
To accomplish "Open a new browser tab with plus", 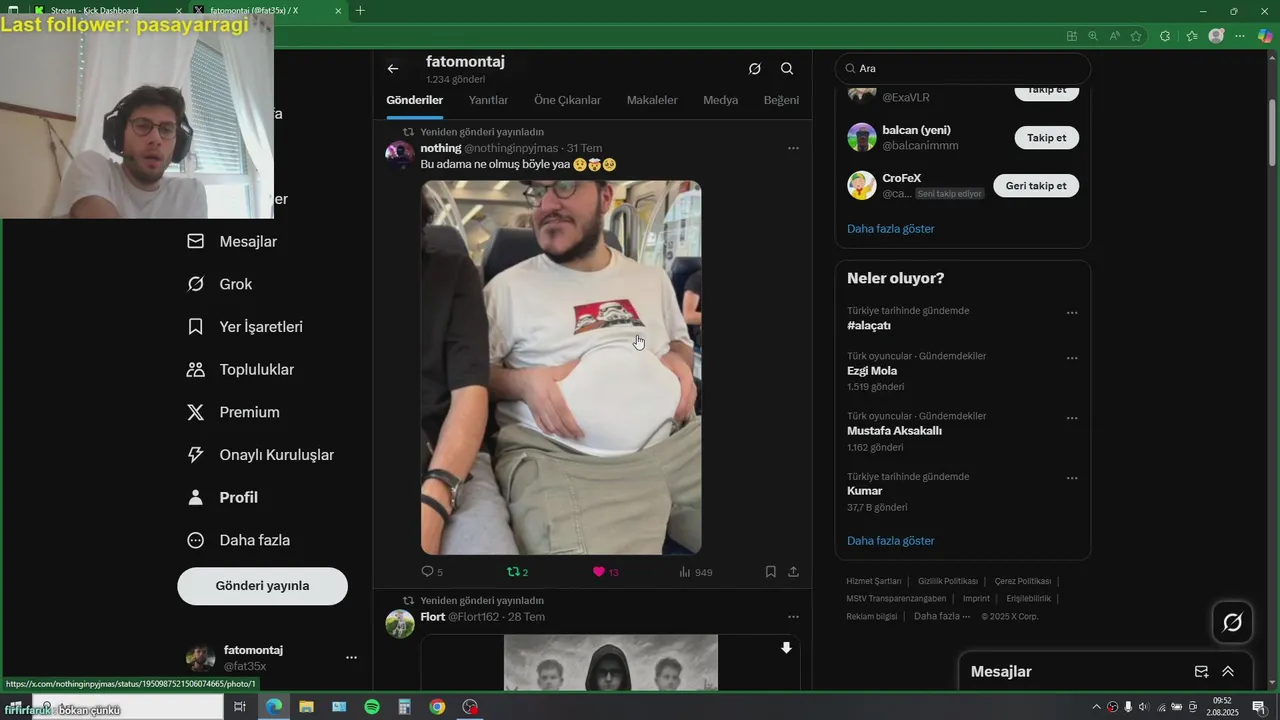I will (x=360, y=11).
